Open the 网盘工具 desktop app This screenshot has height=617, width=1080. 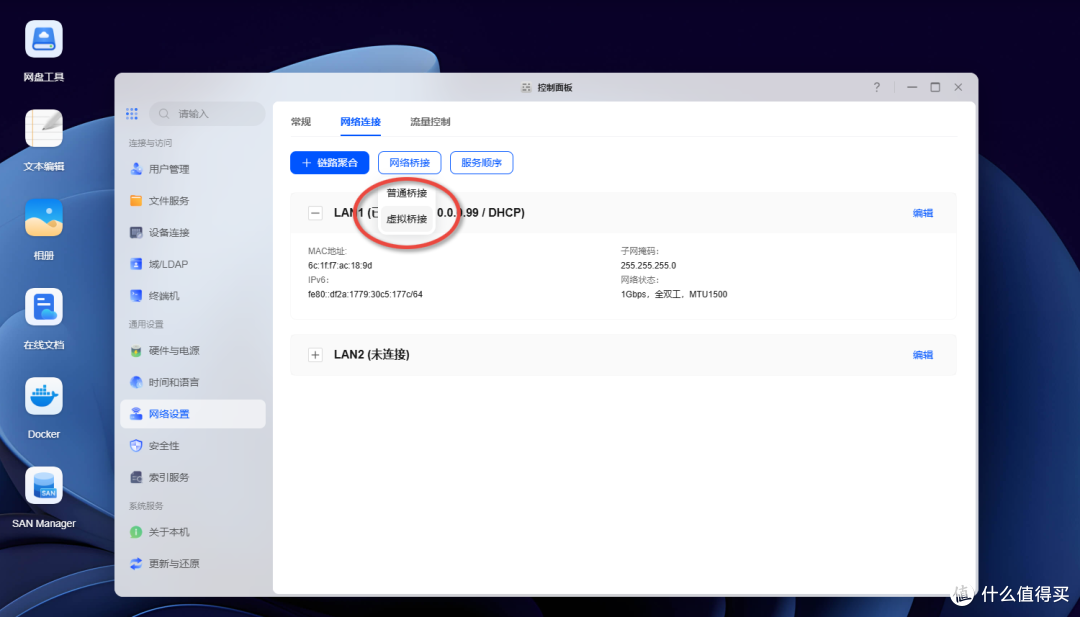(x=44, y=39)
